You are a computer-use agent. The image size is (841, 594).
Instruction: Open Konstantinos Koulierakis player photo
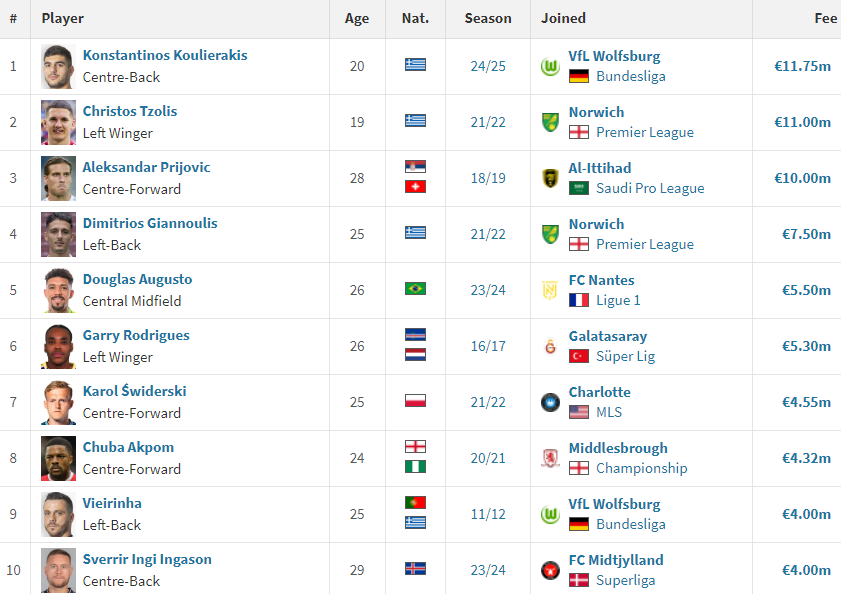(59, 66)
